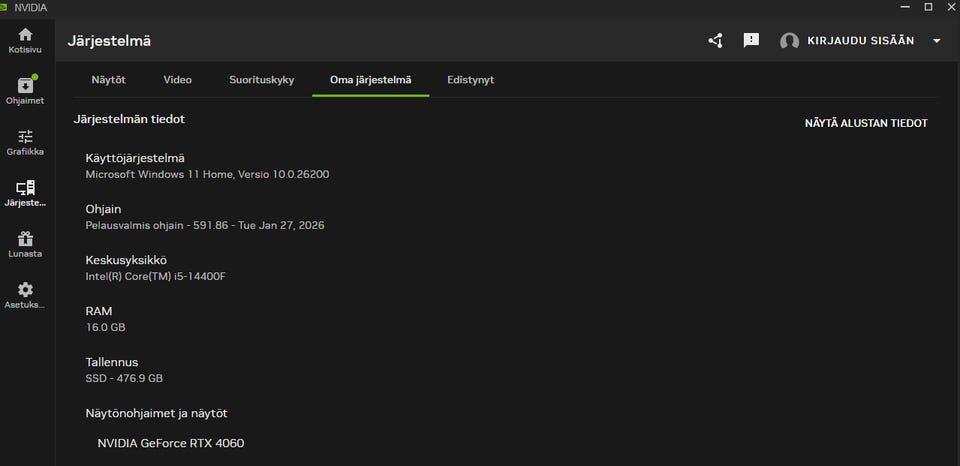This screenshot has width=960, height=466.
Task: Click NVIDIA GeForce RTX 4060 entry
Action: click(170, 443)
